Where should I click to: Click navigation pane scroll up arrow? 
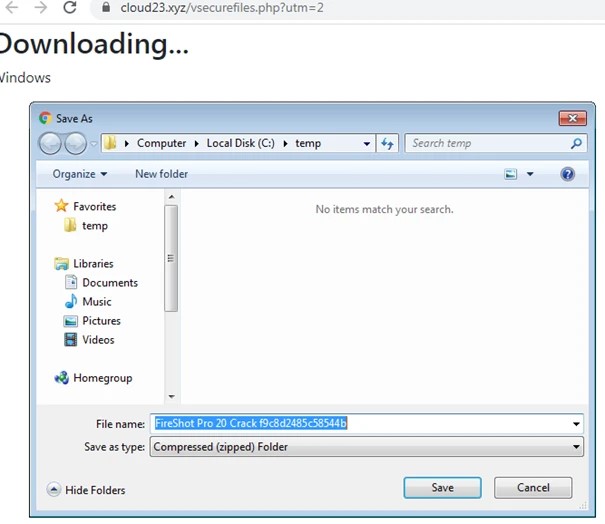coord(171,197)
